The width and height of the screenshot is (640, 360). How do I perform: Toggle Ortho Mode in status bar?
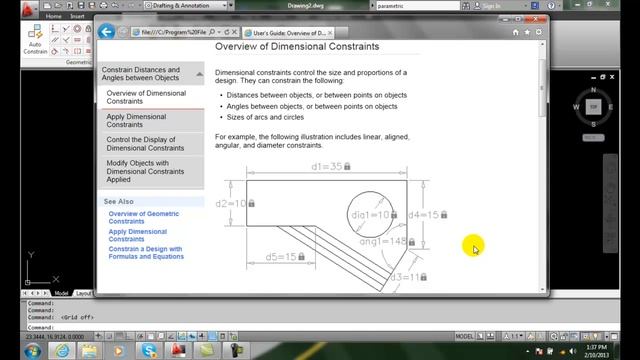point(130,336)
